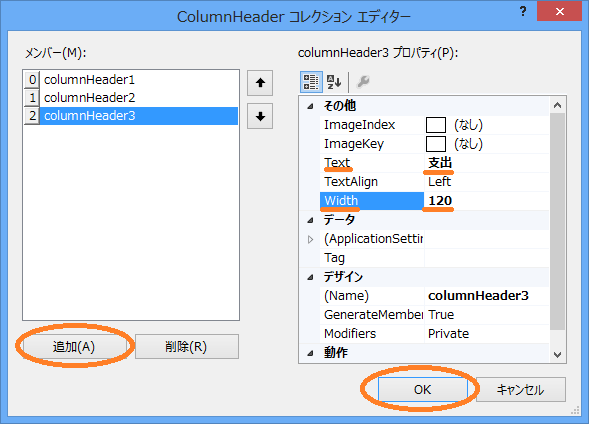Click the キャンセル cancel button

(x=521, y=389)
